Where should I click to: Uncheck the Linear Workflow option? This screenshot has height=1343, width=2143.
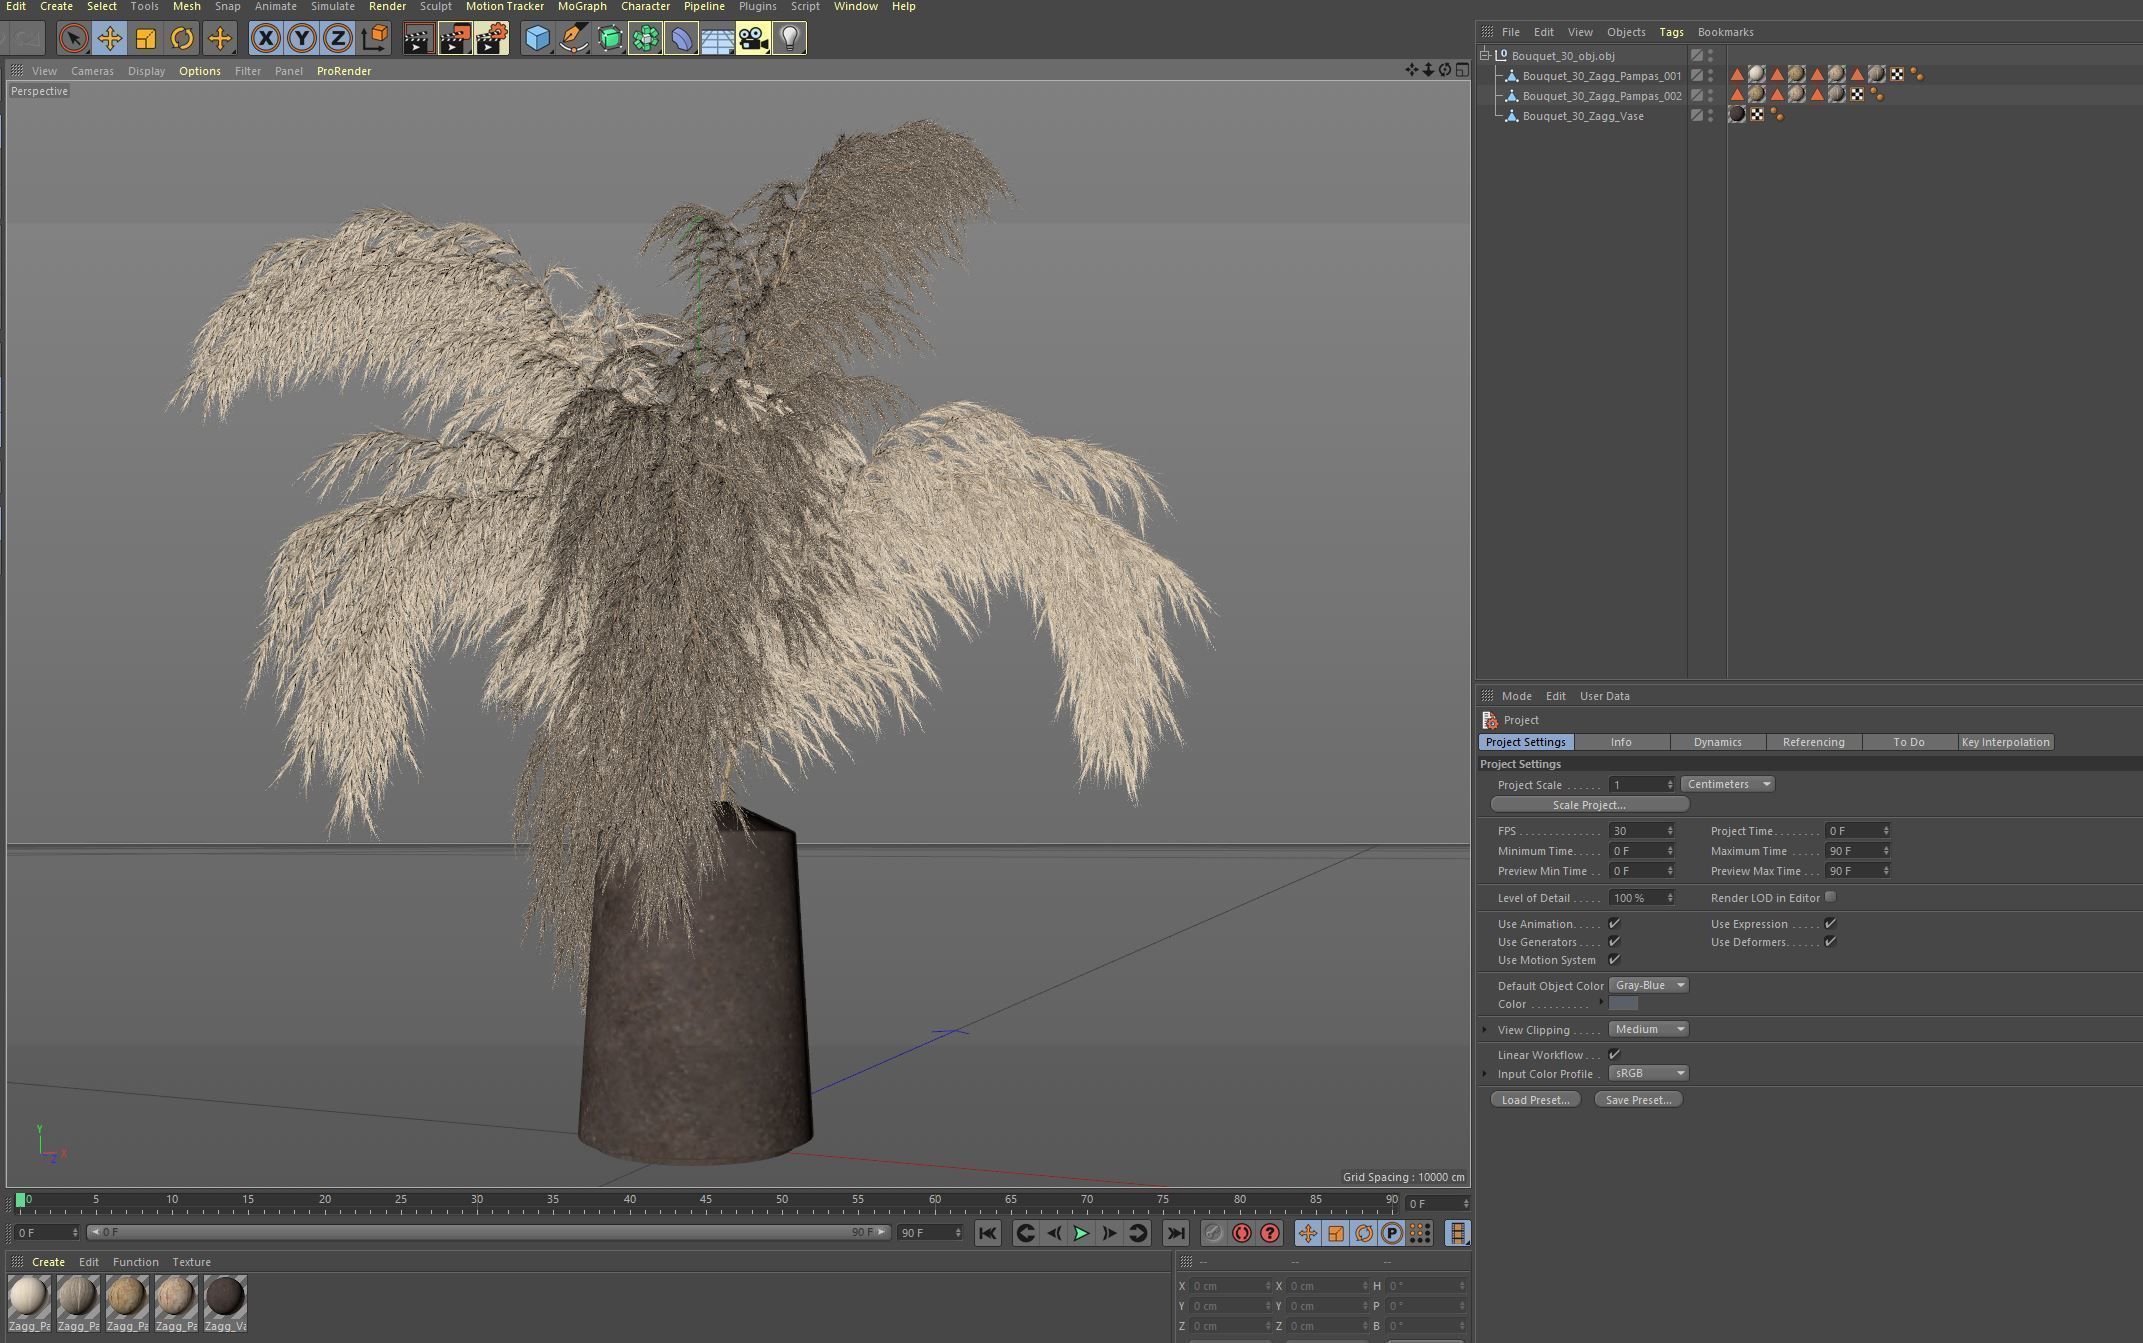[x=1614, y=1054]
